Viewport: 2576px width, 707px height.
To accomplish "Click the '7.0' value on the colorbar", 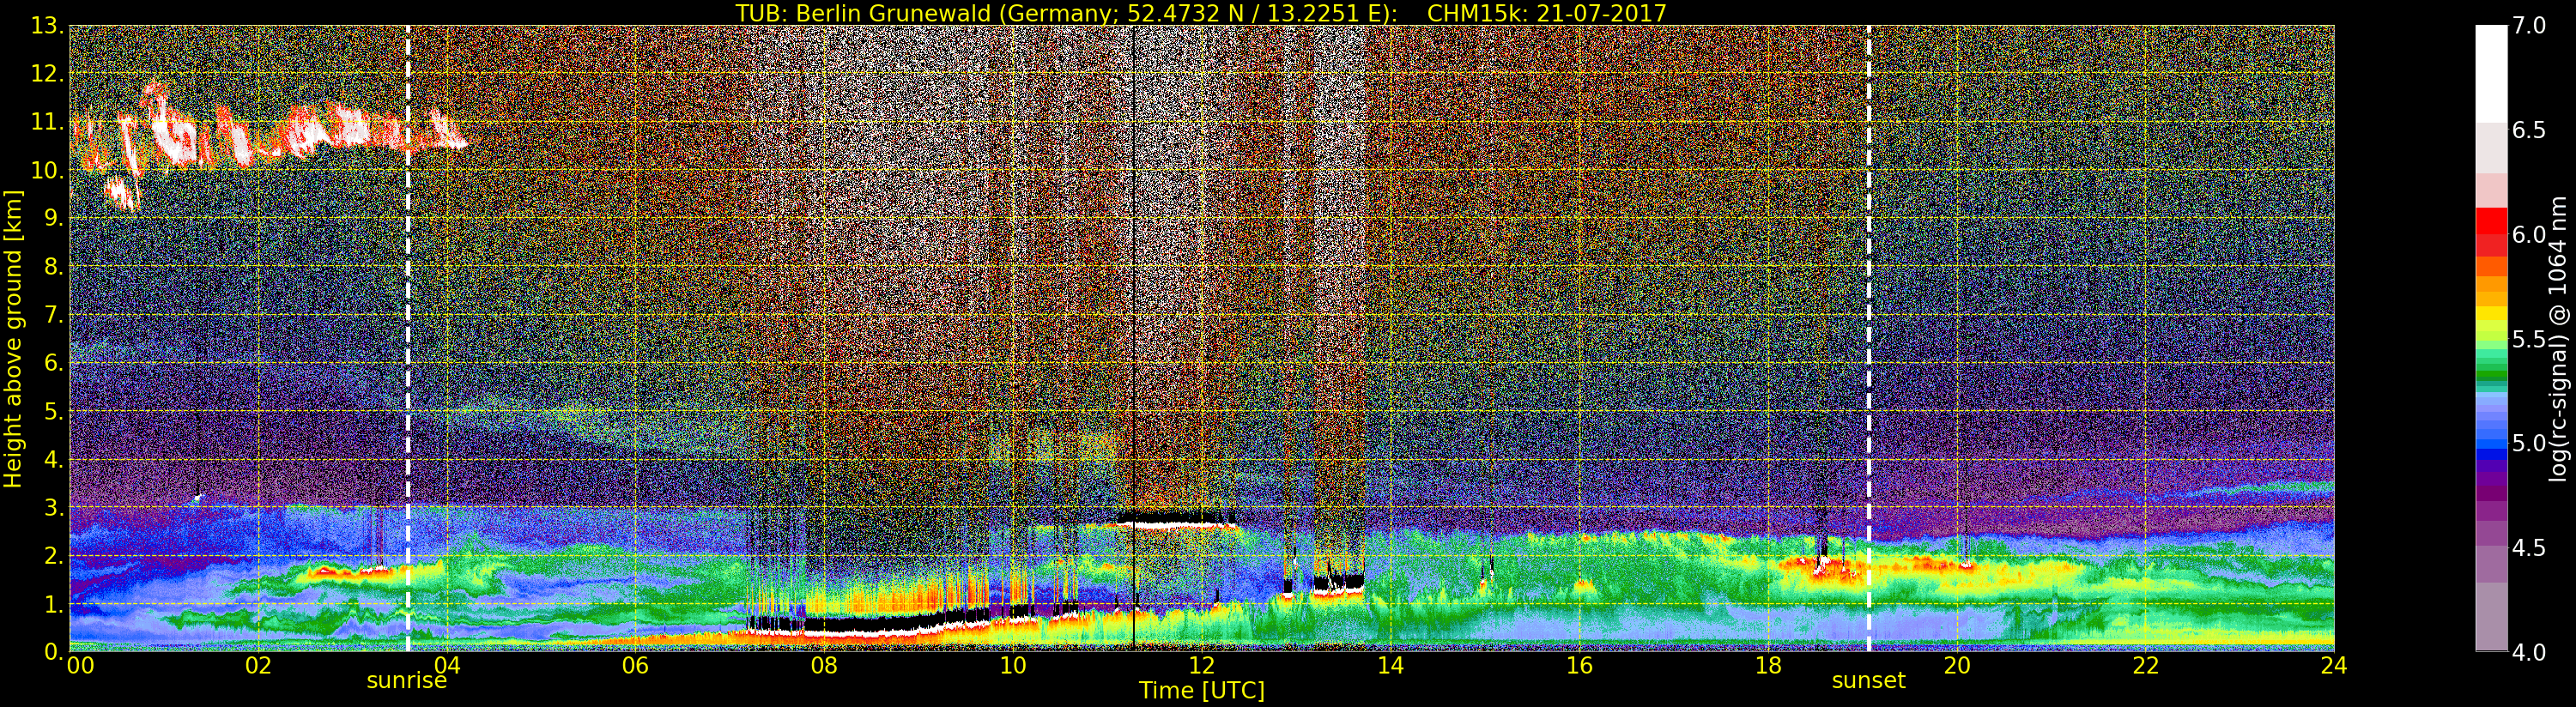I will tap(2529, 26).
